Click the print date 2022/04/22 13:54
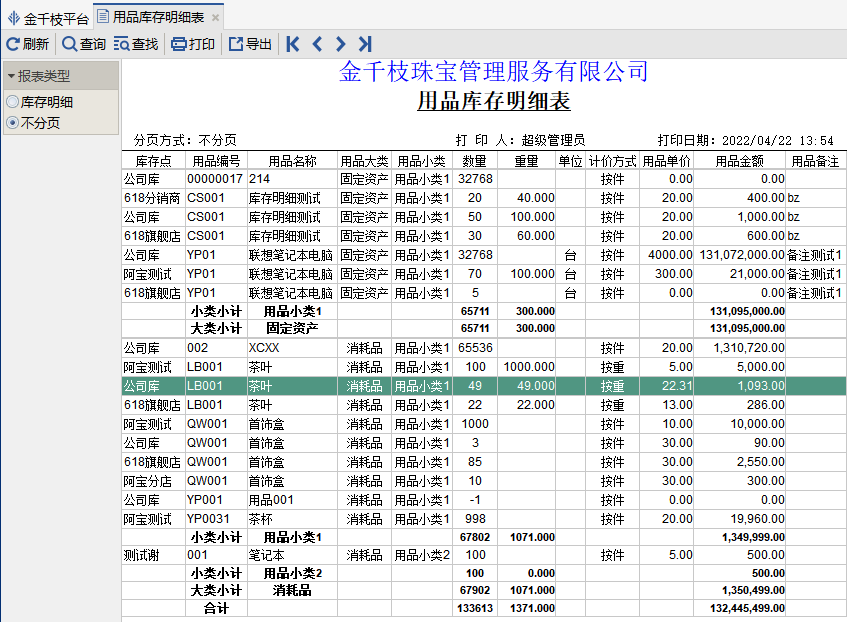 778,141
